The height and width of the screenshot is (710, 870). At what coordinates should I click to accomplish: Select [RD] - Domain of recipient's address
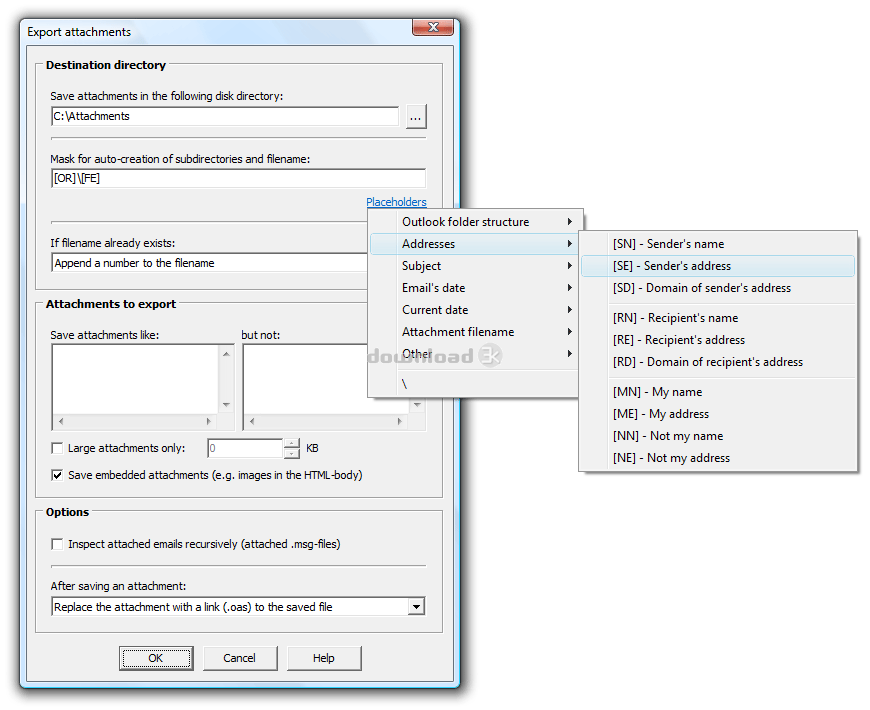718,362
